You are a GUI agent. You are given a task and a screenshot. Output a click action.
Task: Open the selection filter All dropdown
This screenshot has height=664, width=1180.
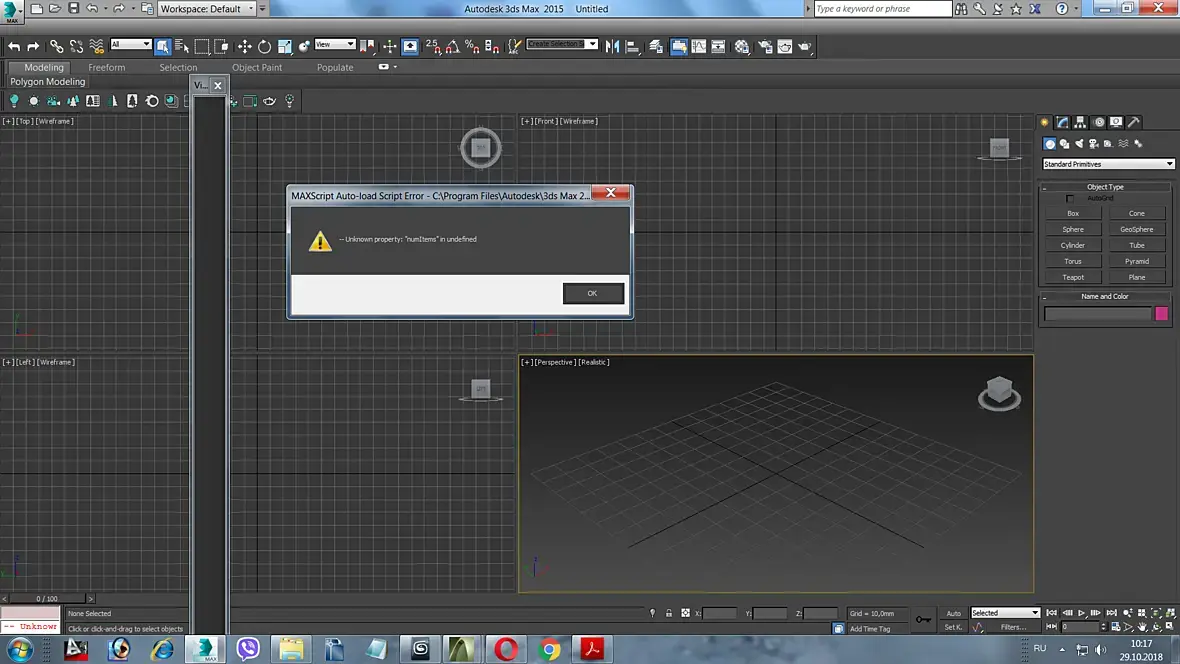point(131,44)
